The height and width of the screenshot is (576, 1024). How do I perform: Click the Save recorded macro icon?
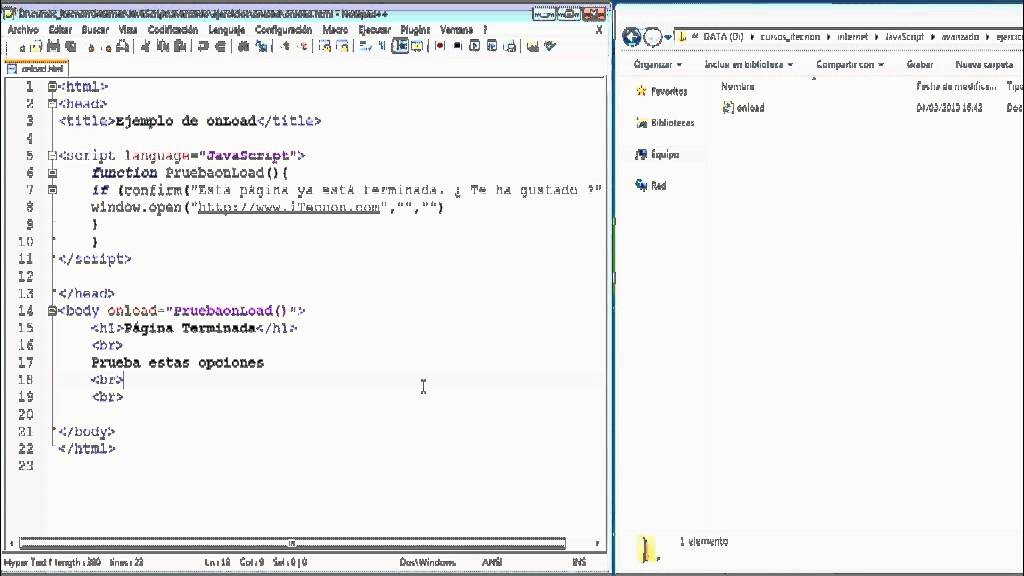(510, 46)
